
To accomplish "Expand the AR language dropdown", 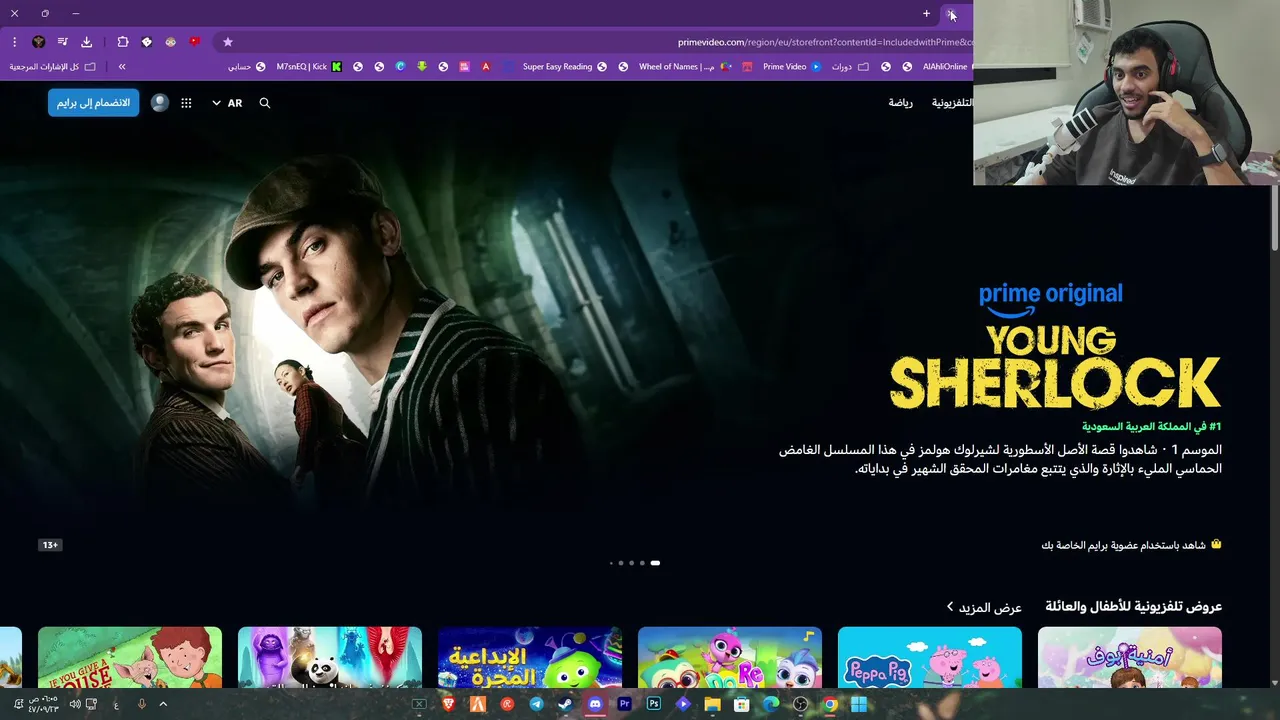I will [x=227, y=103].
